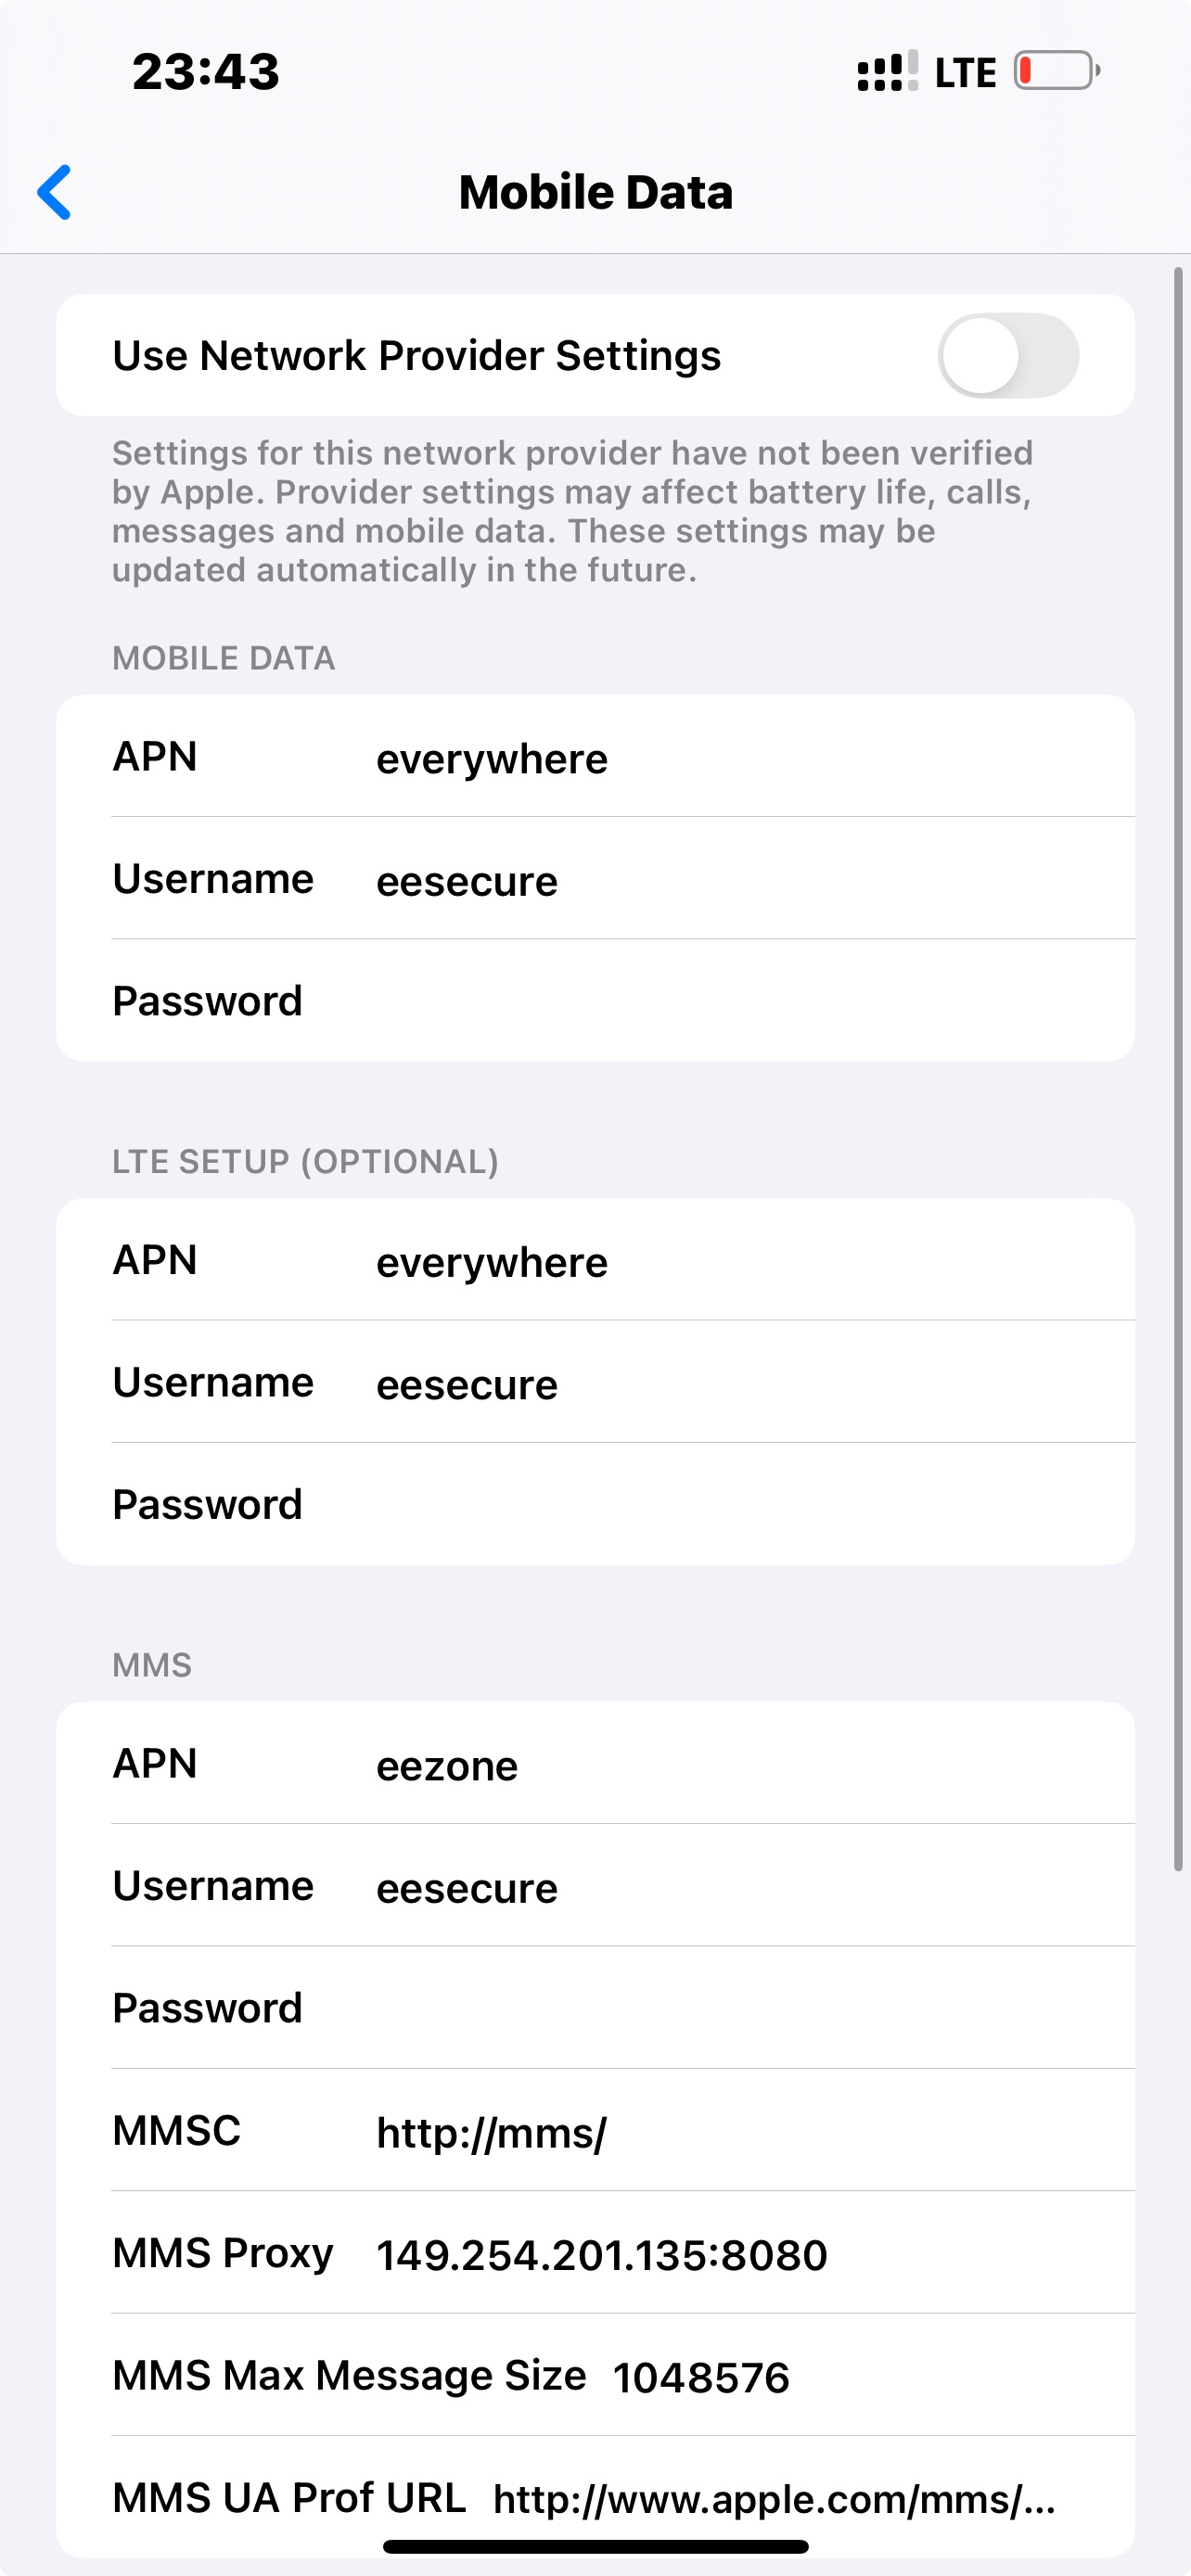Edit MMS APN eezone field
Screen dimensions: 1191x2576
595,1763
